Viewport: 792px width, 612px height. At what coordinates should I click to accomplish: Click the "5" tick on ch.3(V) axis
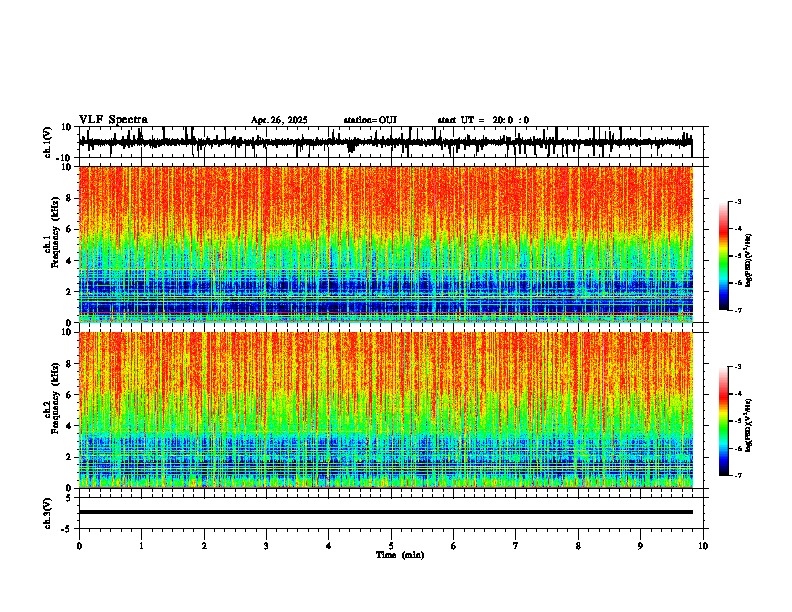pos(70,497)
